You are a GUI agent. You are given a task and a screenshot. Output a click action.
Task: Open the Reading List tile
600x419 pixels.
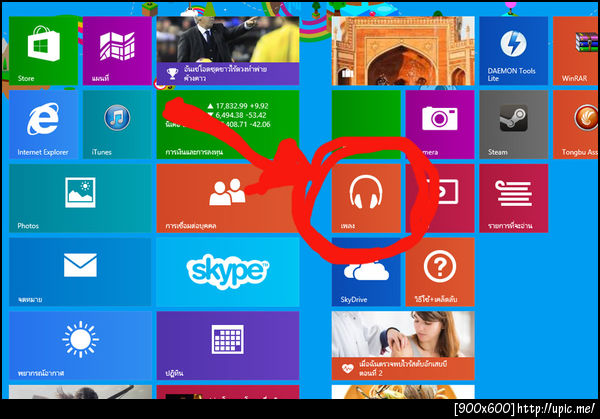(514, 198)
